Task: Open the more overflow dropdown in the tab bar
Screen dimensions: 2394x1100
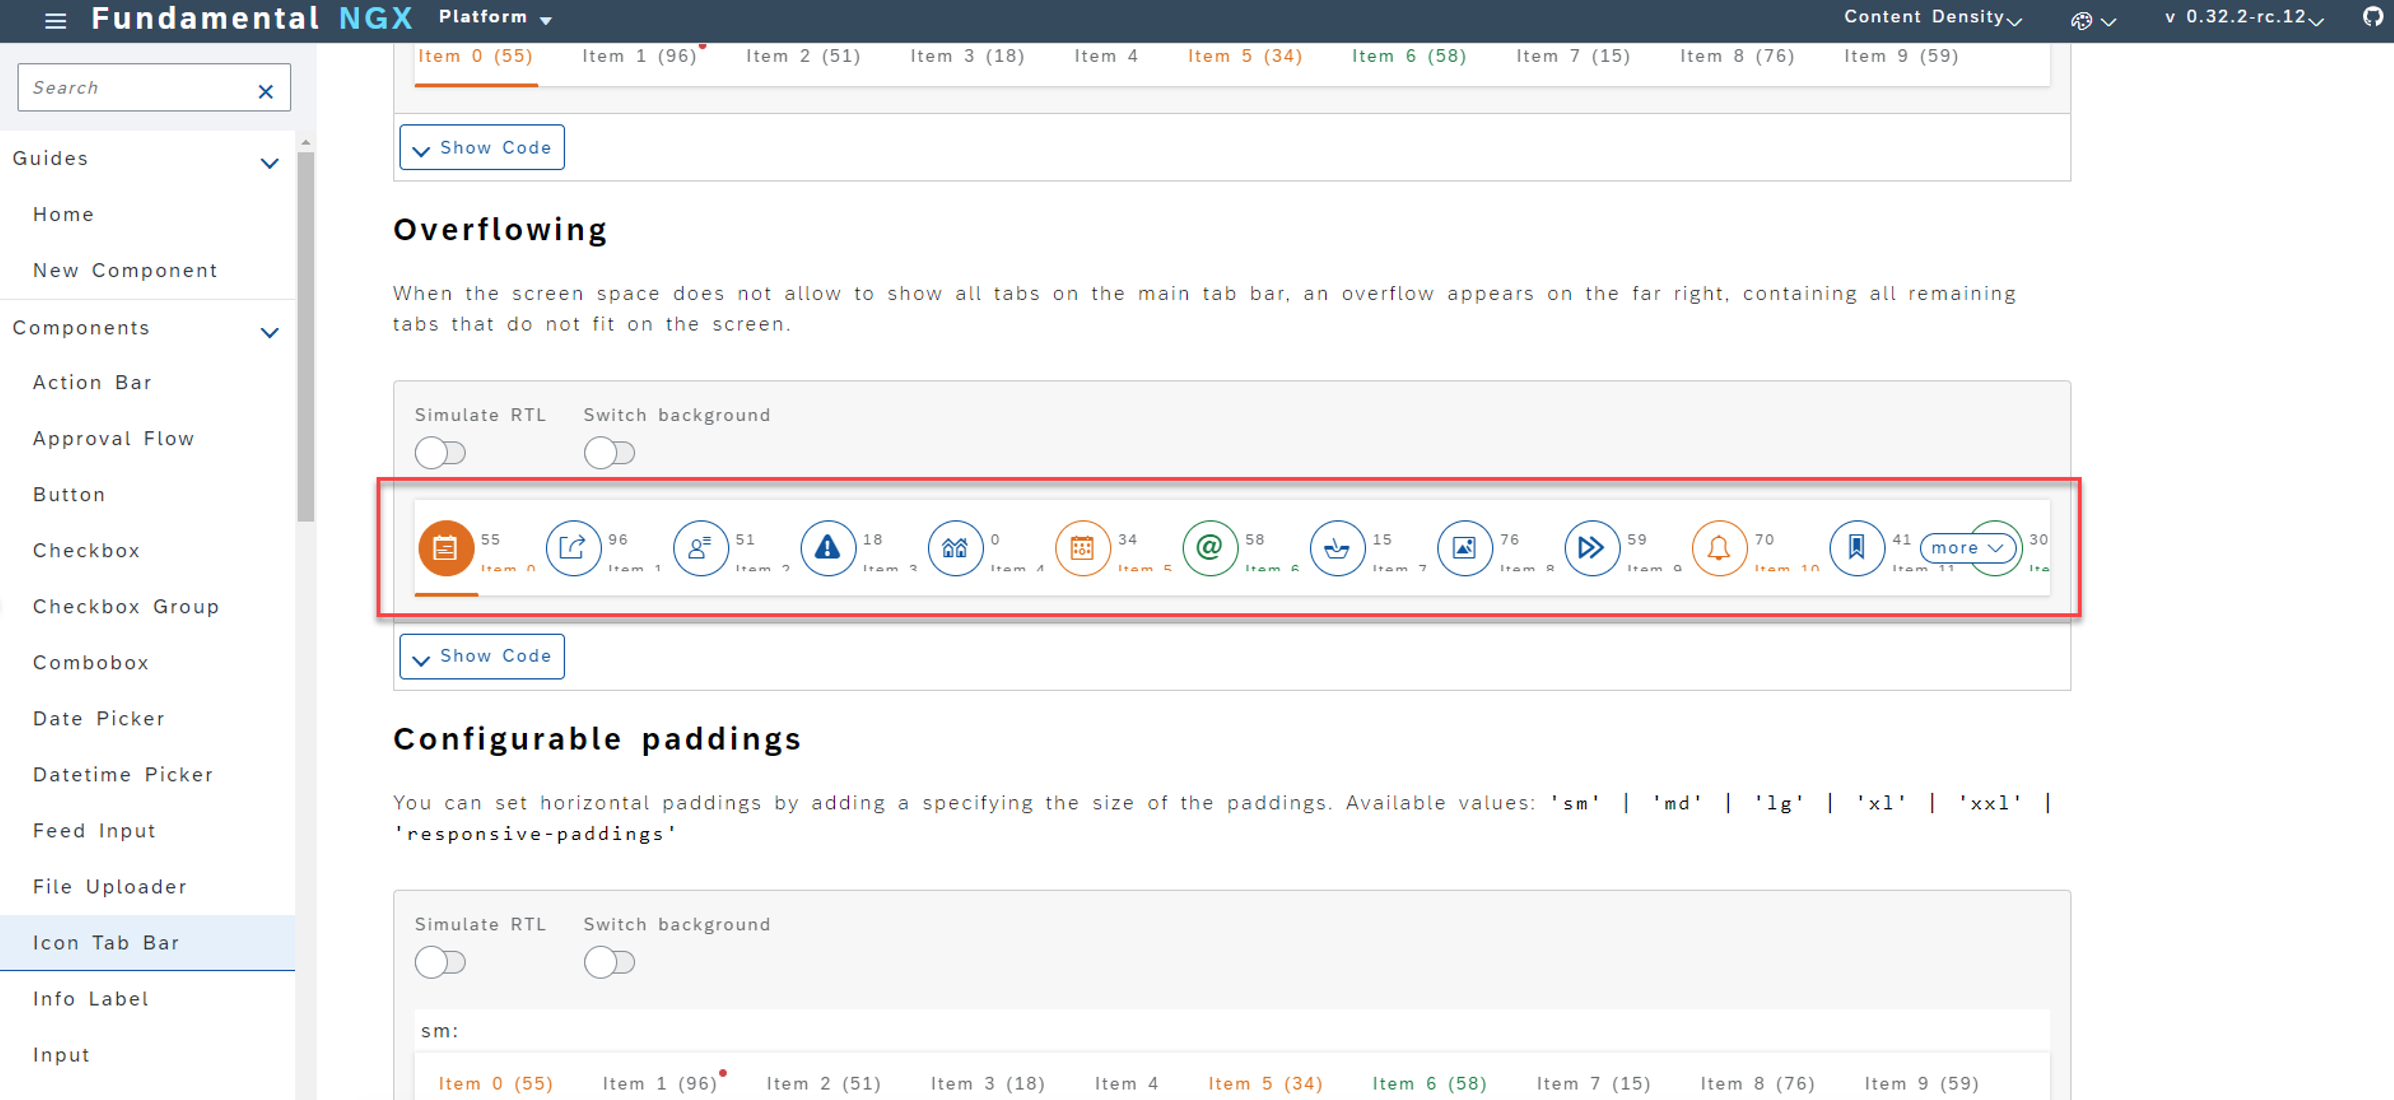Action: [x=1965, y=548]
